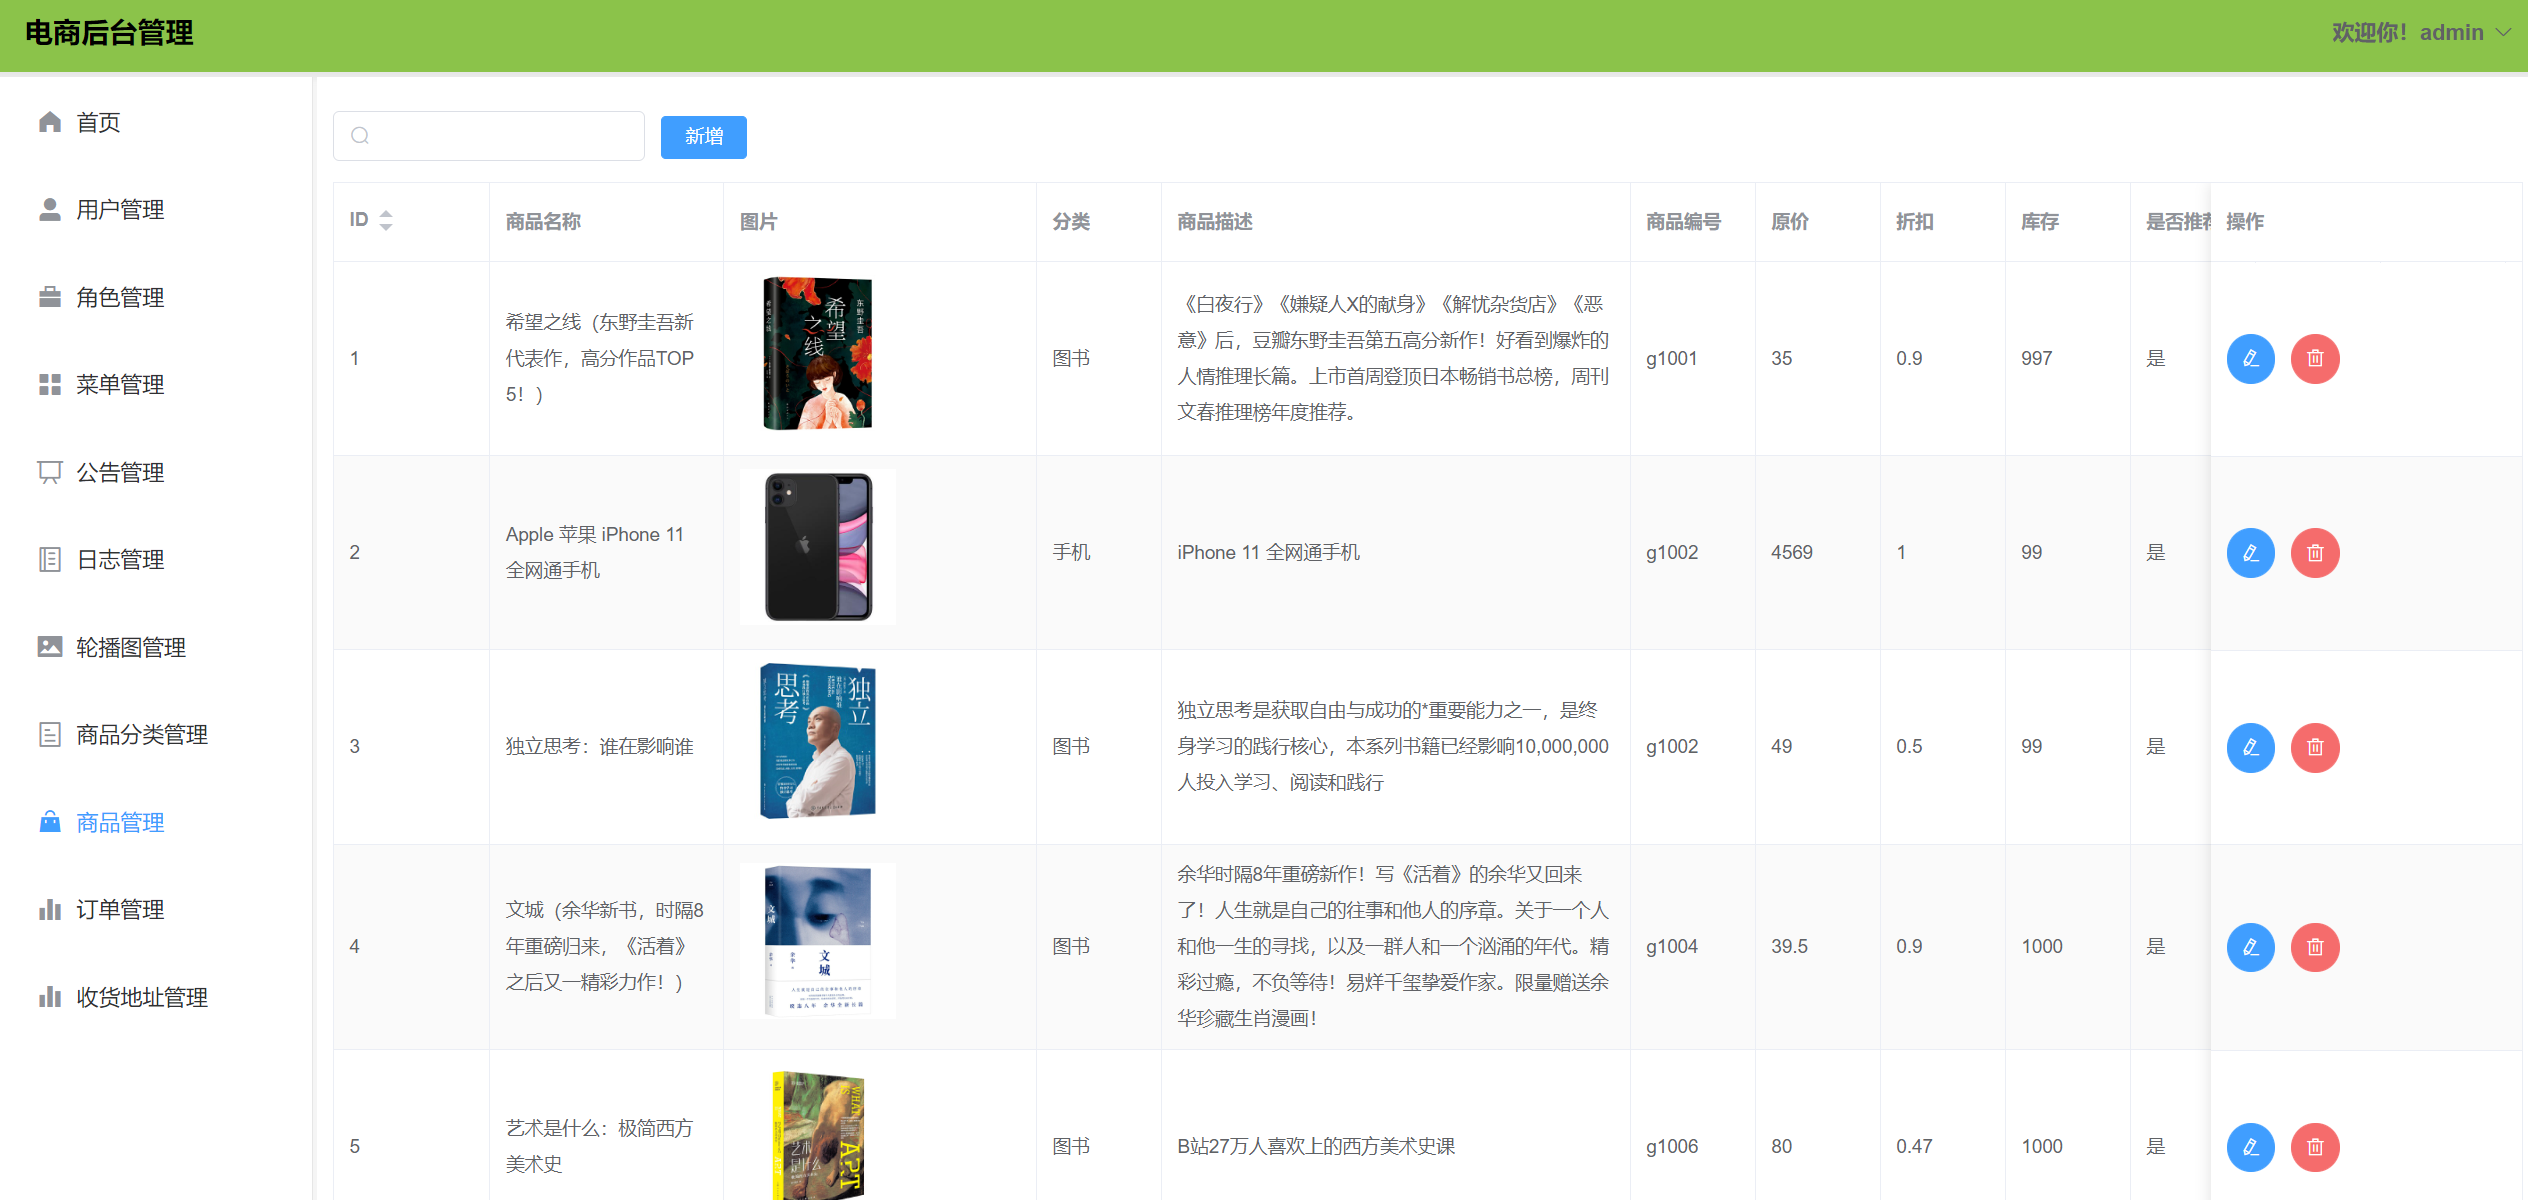
Task: Delete 希望之线 using the trash icon
Action: pyautogui.click(x=2315, y=358)
